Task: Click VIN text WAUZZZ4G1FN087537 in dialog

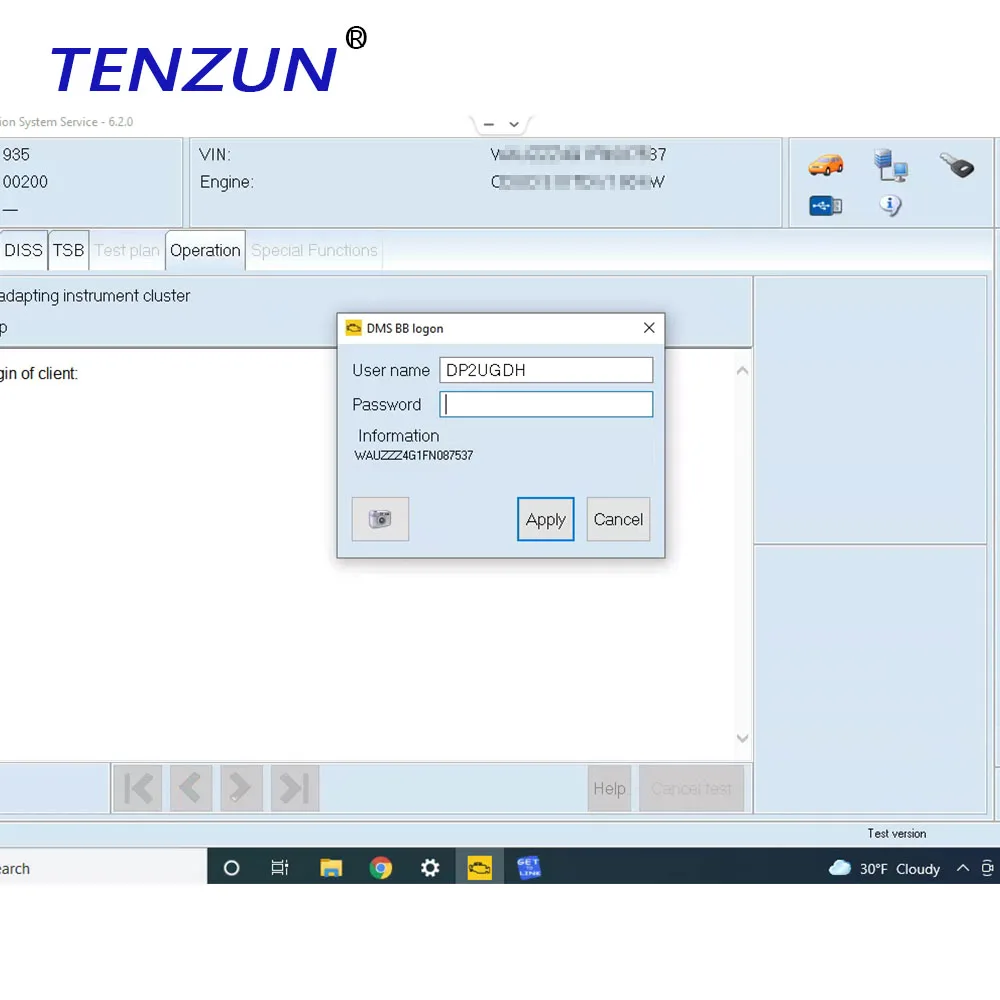Action: pyautogui.click(x=414, y=455)
